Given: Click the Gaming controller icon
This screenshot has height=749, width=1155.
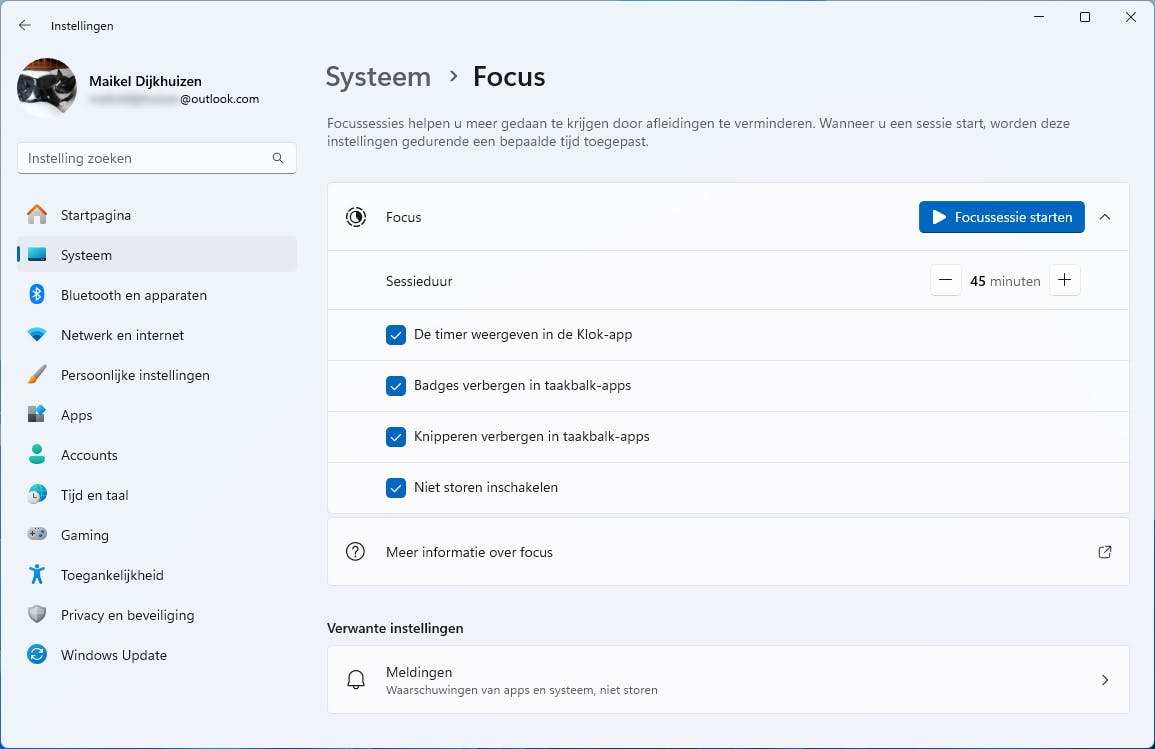Looking at the screenshot, I should pos(37,535).
